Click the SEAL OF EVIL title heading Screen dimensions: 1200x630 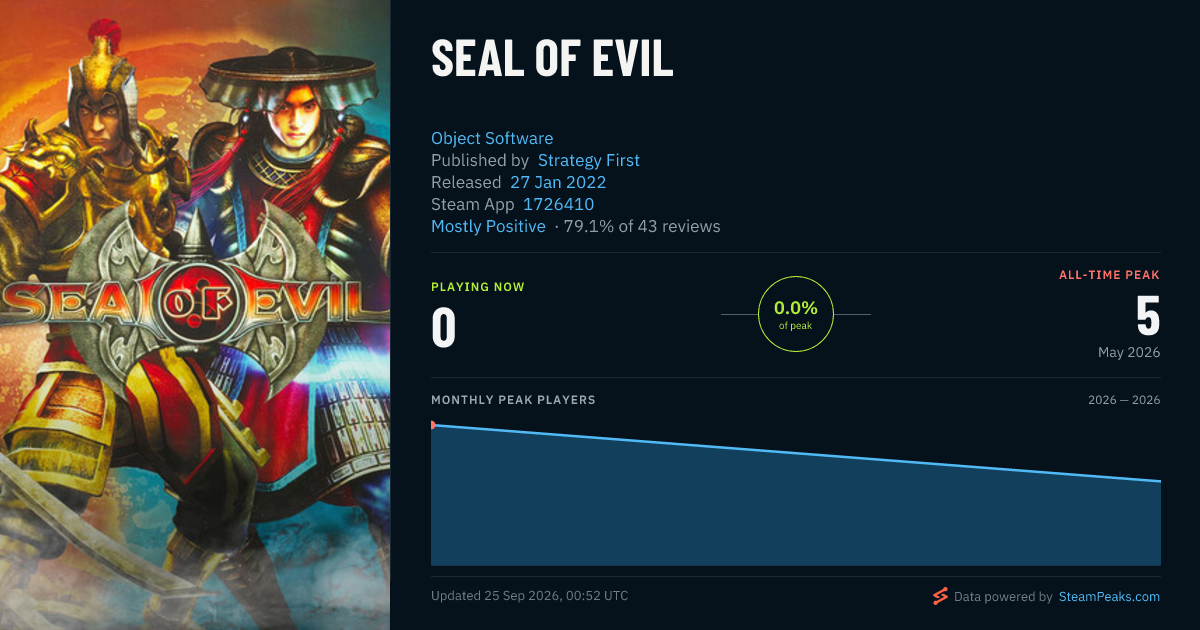[x=552, y=59]
